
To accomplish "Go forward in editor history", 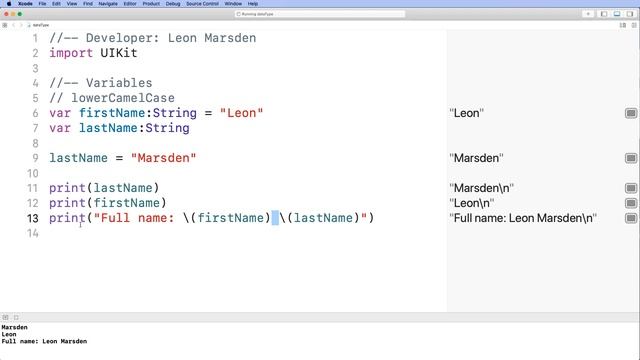I will click(x=21, y=25).
